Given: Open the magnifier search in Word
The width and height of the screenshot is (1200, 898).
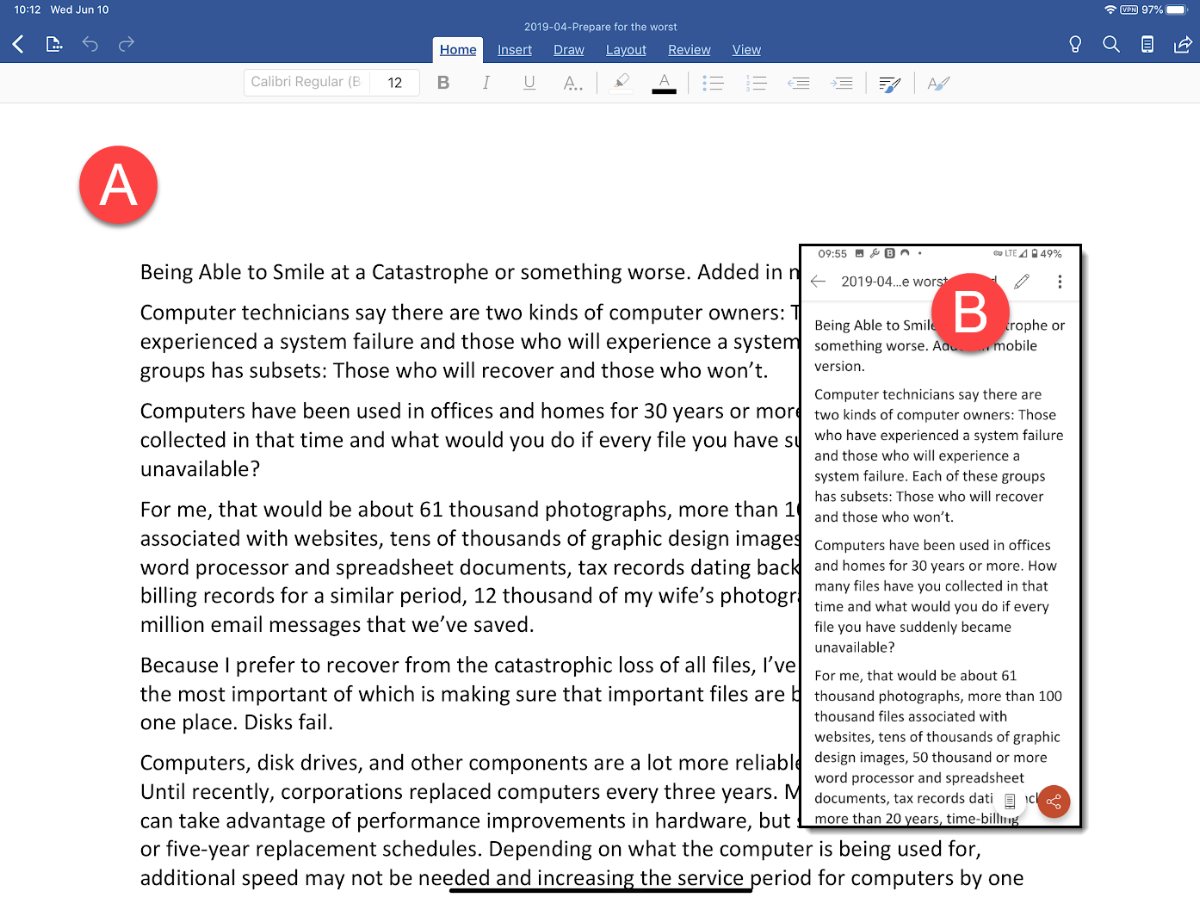Looking at the screenshot, I should coord(1111,44).
